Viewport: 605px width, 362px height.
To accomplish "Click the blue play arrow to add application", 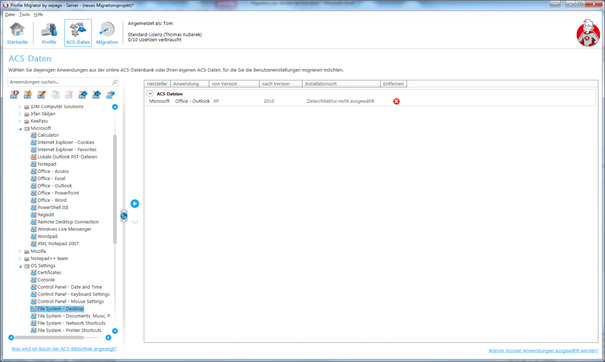I will click(135, 203).
